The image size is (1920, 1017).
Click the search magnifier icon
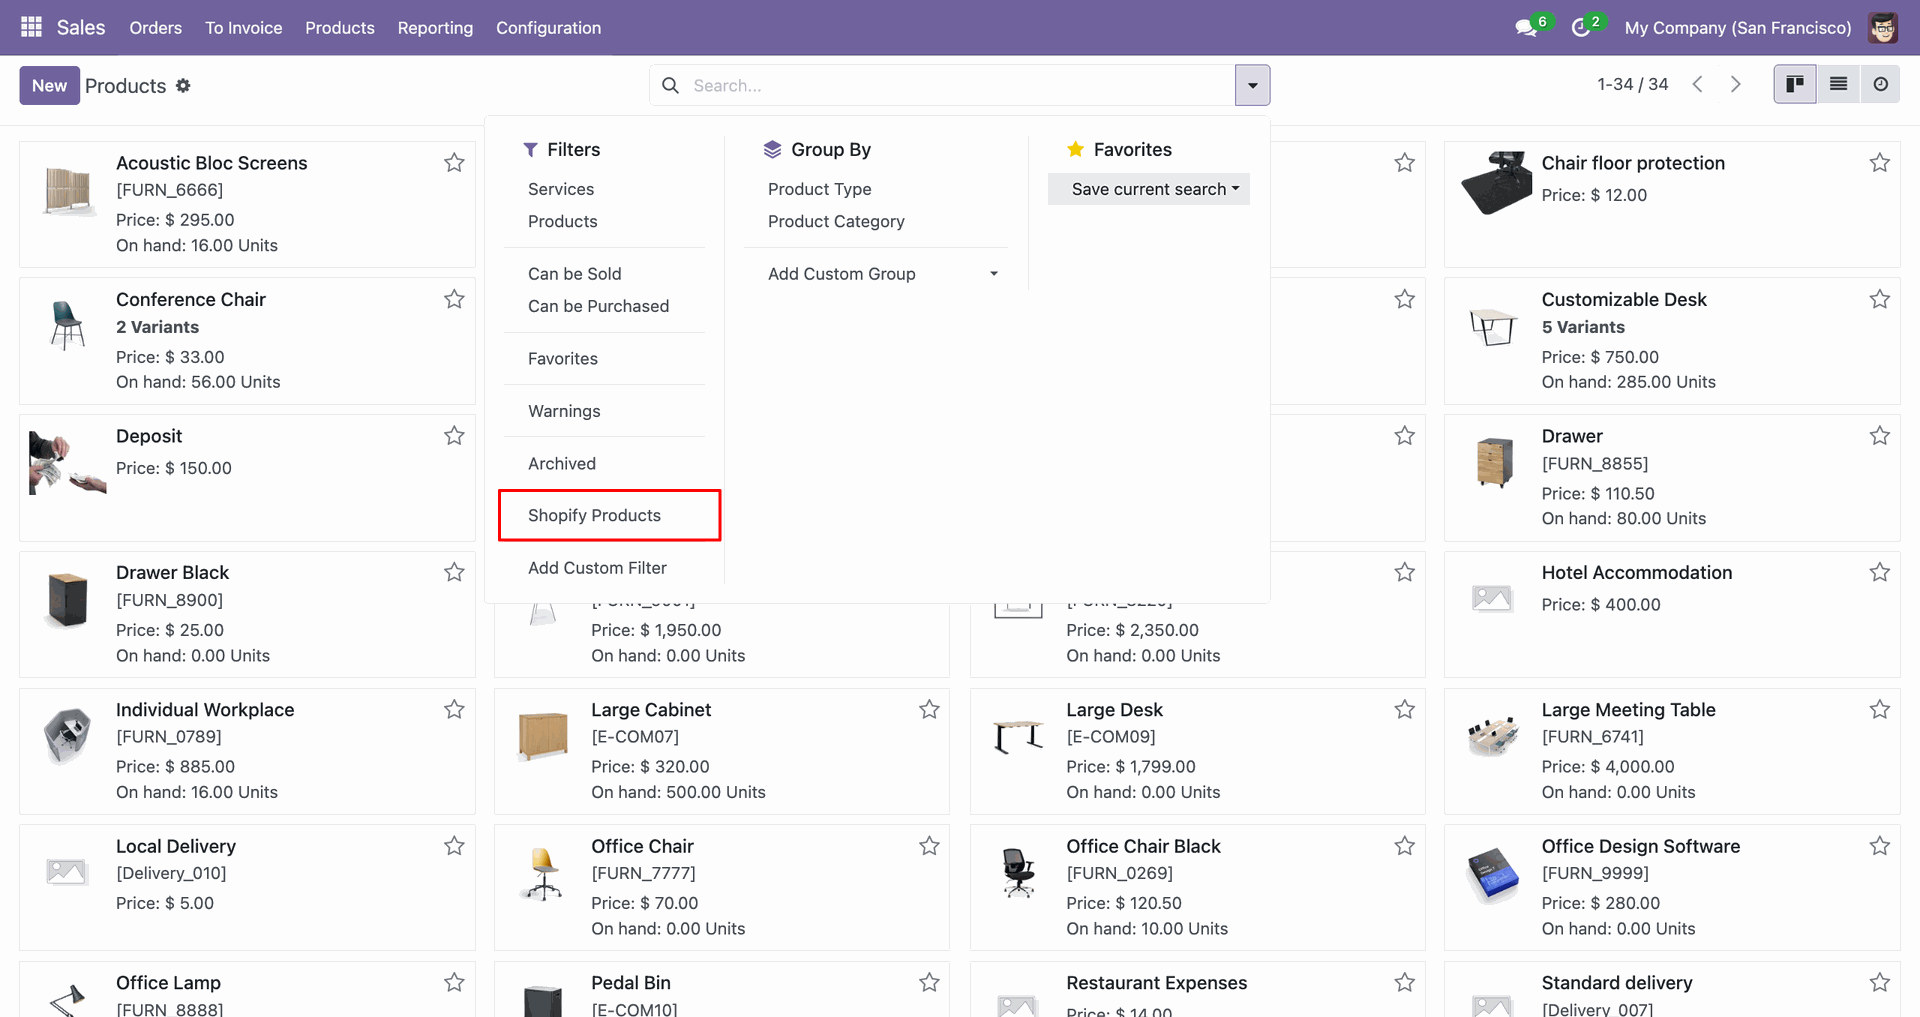click(671, 86)
